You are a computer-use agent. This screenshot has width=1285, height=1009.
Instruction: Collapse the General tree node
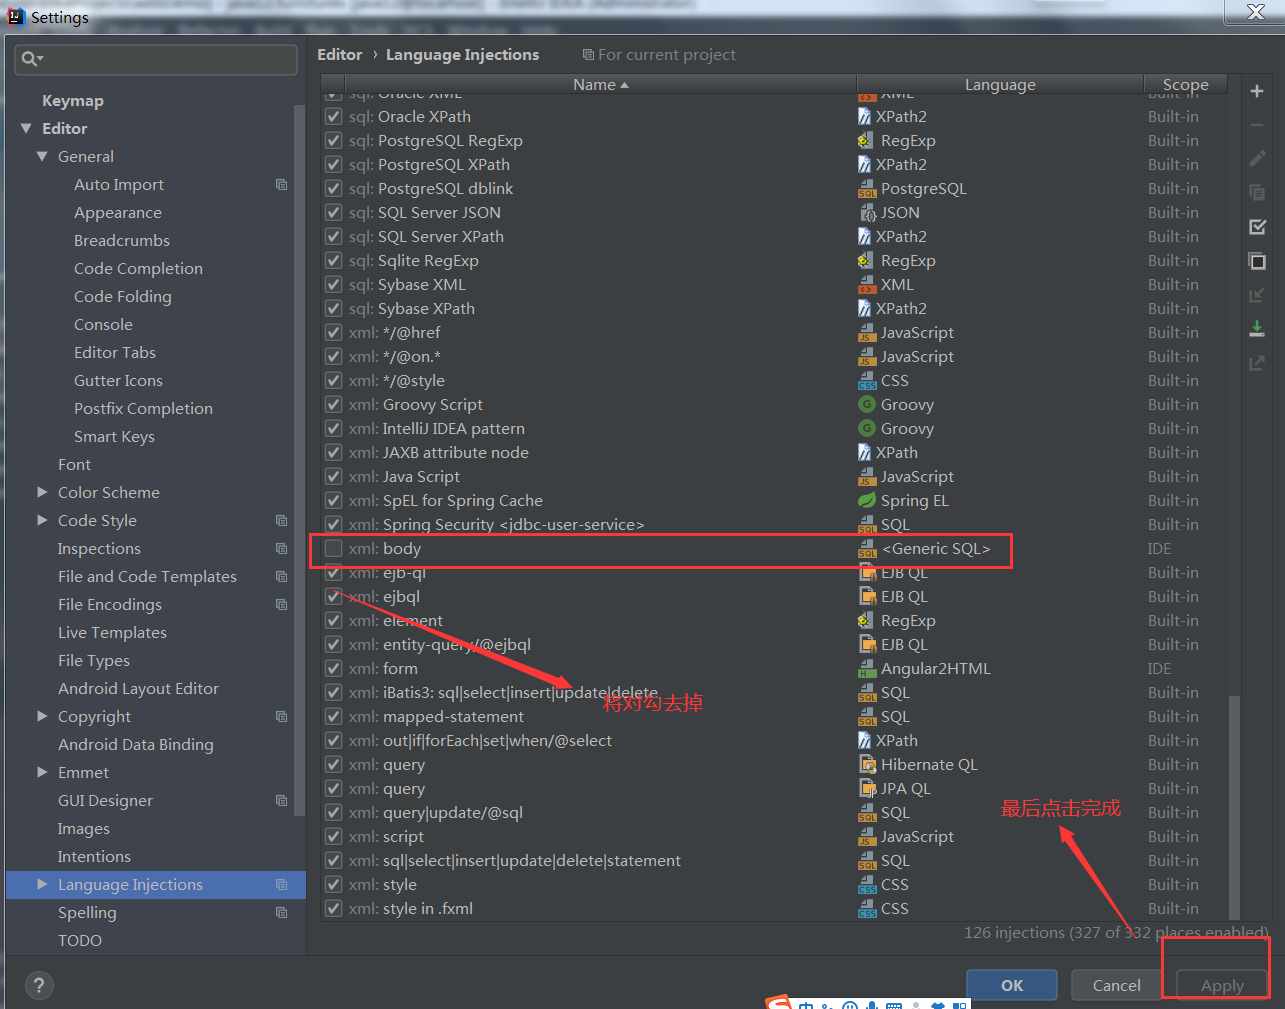tap(42, 156)
